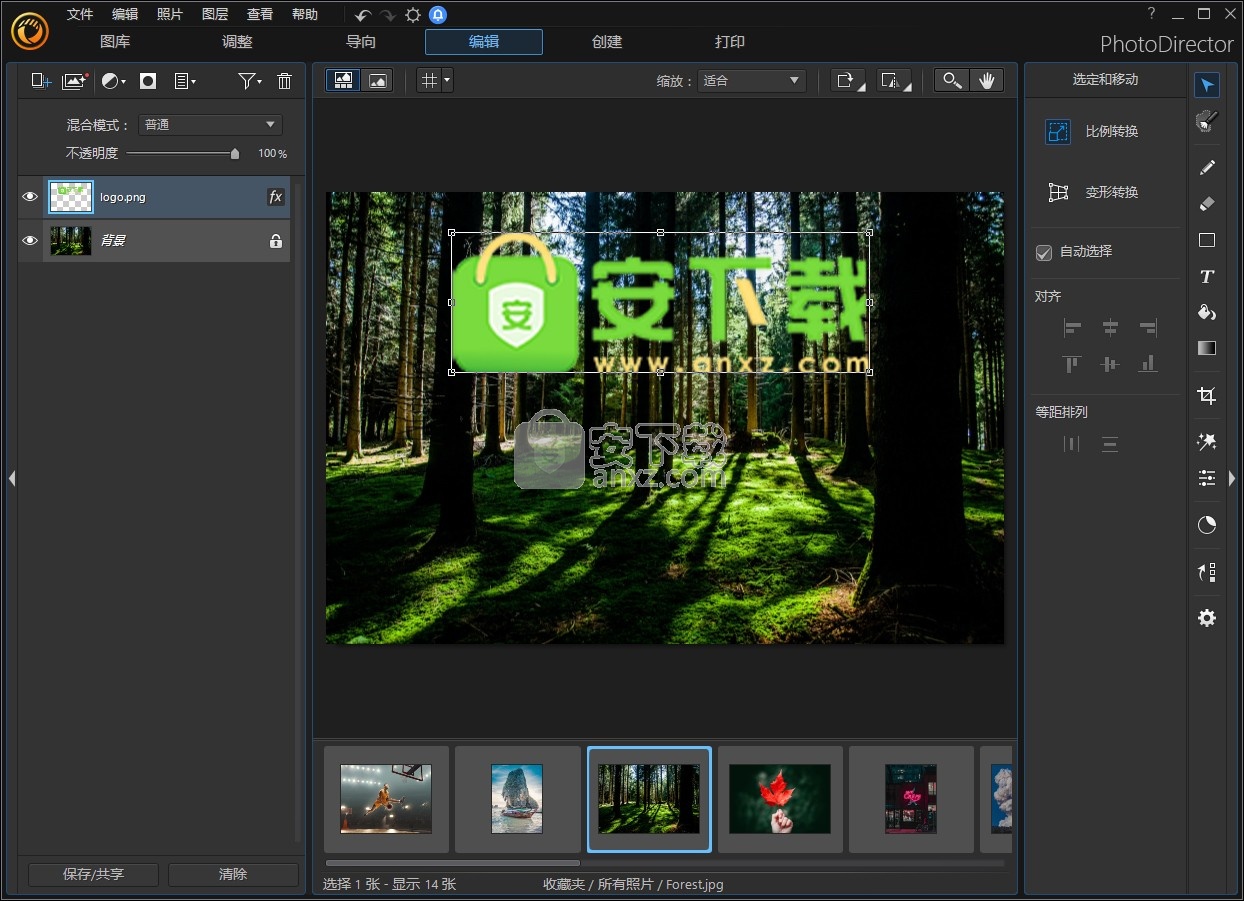
Task: Open the secondary display dropdown icon
Action: point(894,81)
